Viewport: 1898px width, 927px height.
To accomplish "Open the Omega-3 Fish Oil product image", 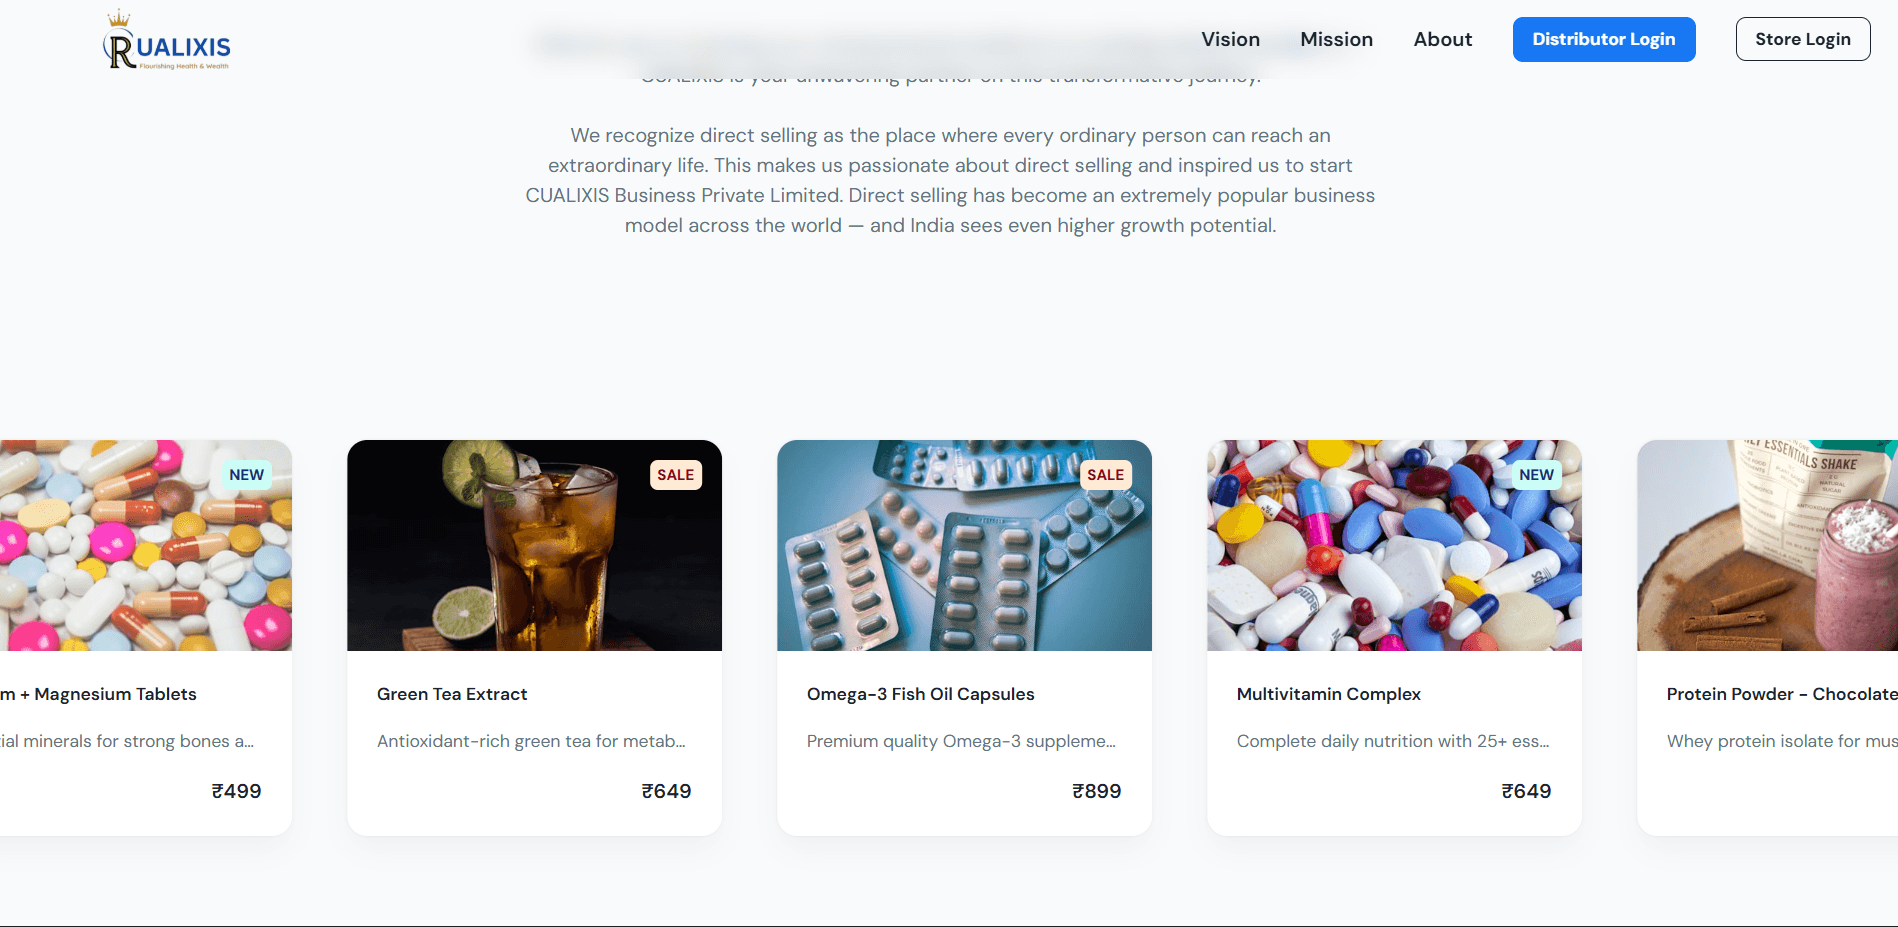I will click(x=964, y=545).
